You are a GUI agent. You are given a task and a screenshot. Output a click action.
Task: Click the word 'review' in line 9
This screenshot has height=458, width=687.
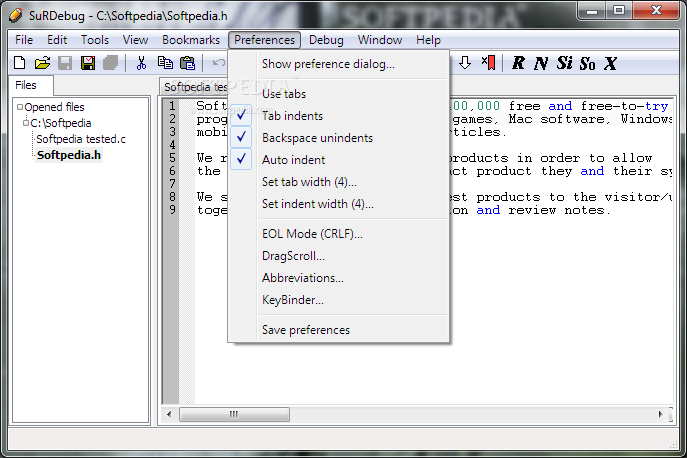click(x=532, y=210)
